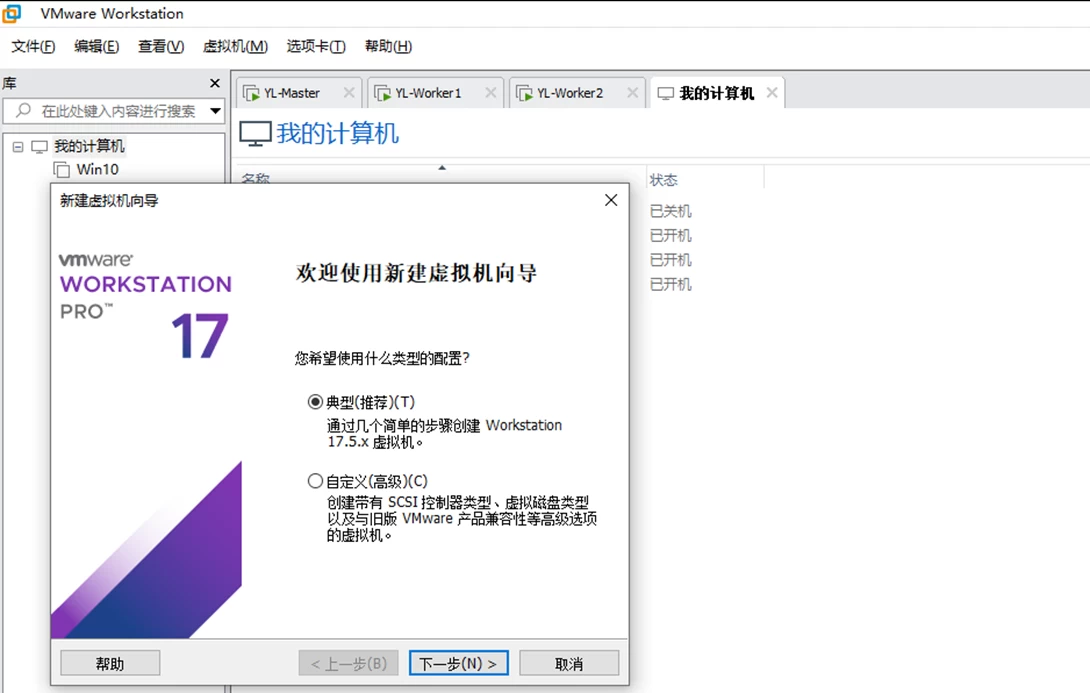Select the 我的计算机 tab
Screen dimensions: 1090x693
tap(716, 93)
